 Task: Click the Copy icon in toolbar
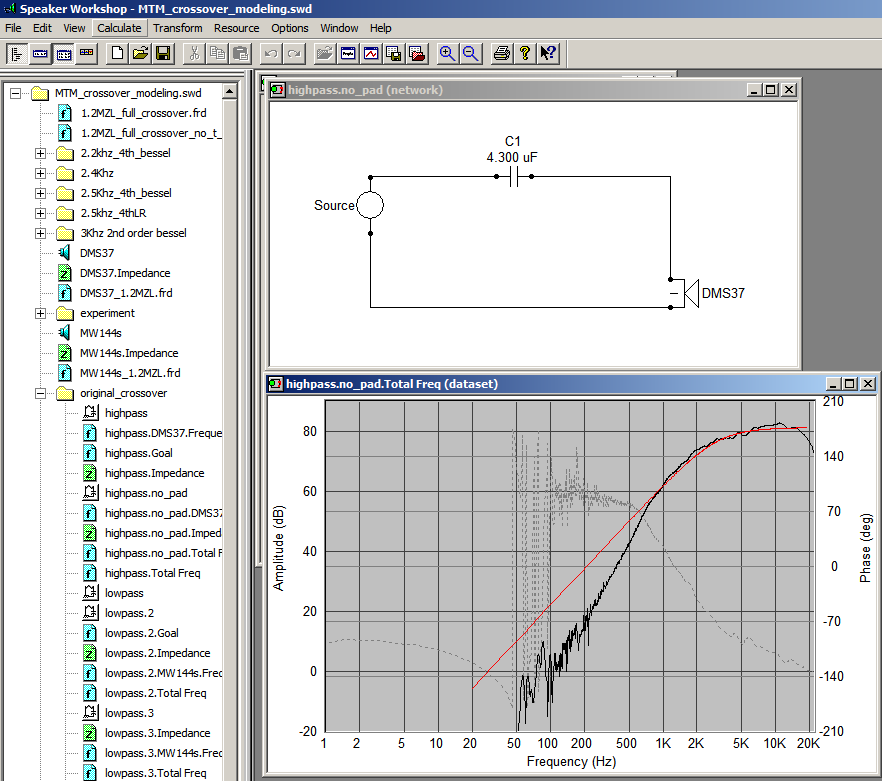[217, 54]
